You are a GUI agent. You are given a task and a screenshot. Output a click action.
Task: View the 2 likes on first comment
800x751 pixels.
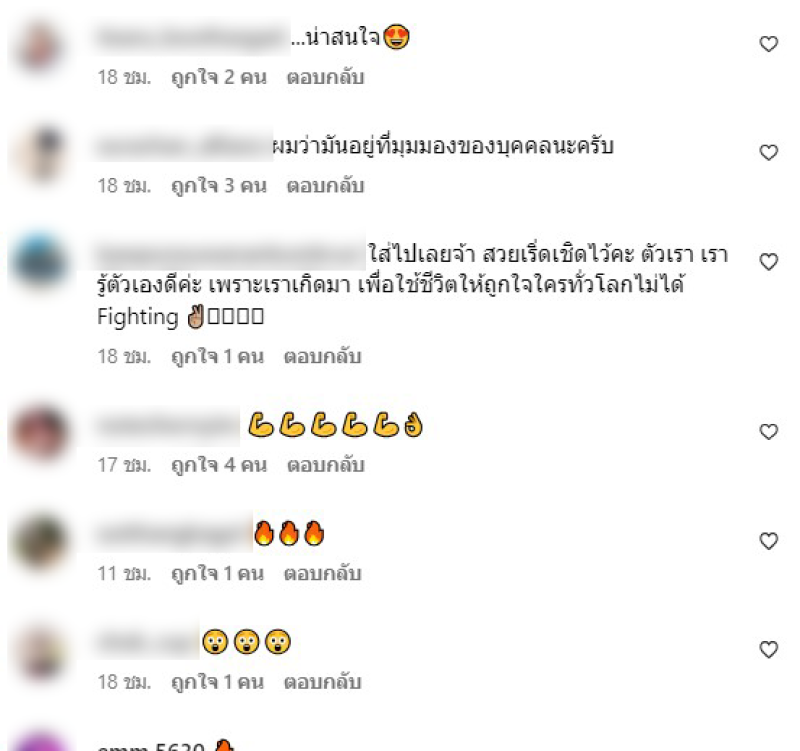tap(219, 78)
